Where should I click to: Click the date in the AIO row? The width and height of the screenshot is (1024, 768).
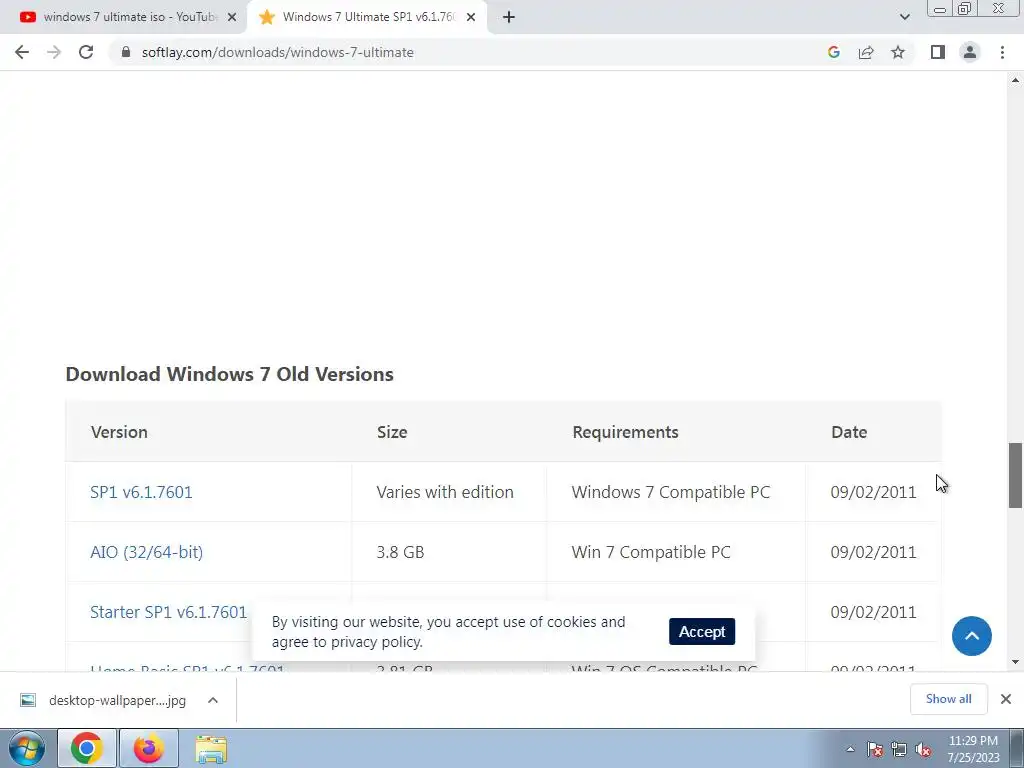point(873,552)
